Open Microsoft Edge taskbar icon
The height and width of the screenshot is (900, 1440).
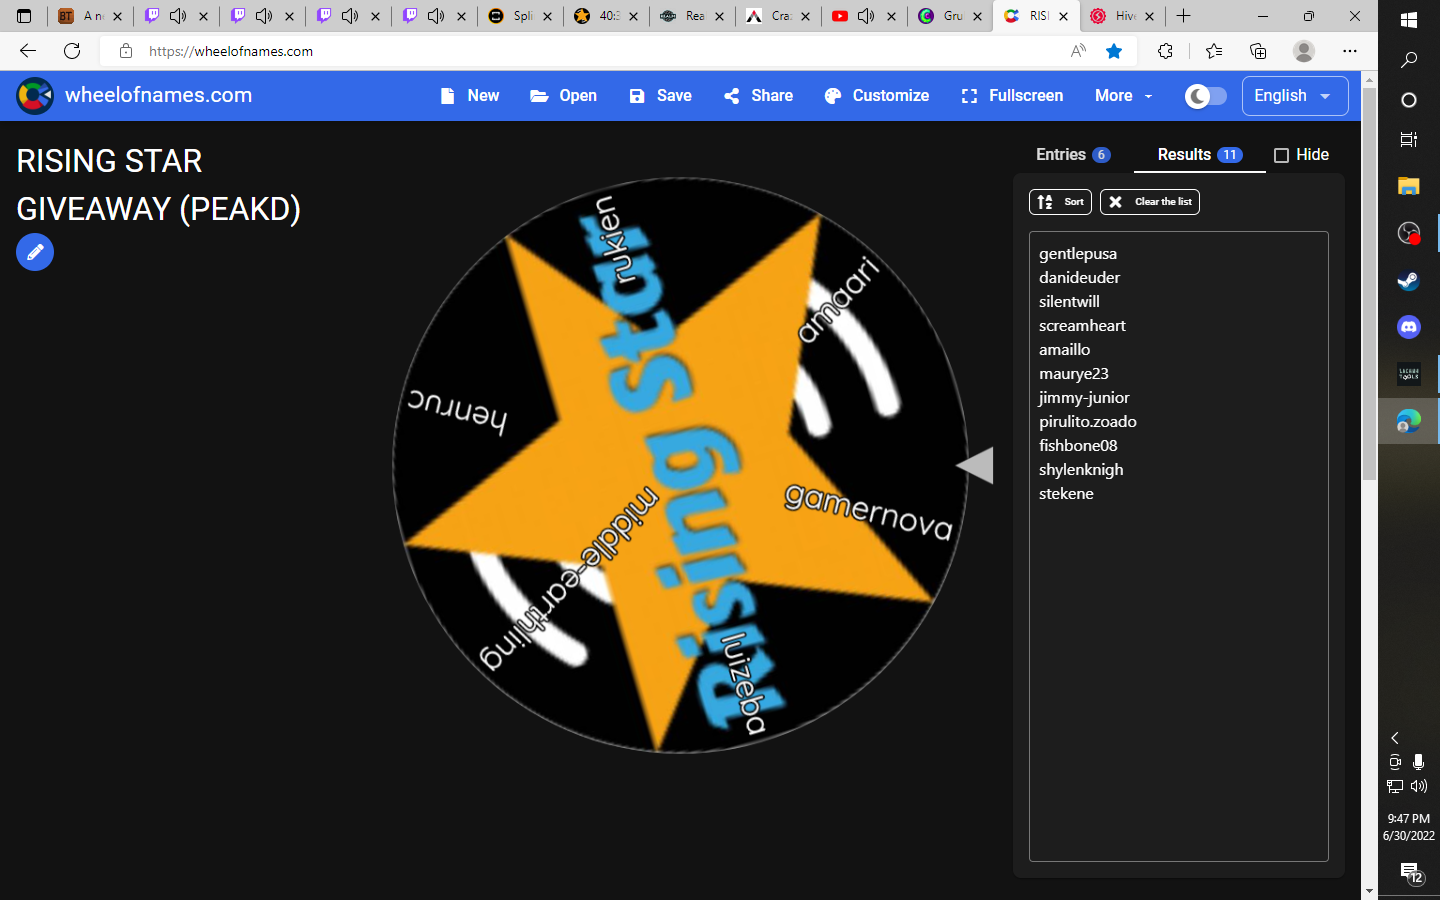(1409, 421)
